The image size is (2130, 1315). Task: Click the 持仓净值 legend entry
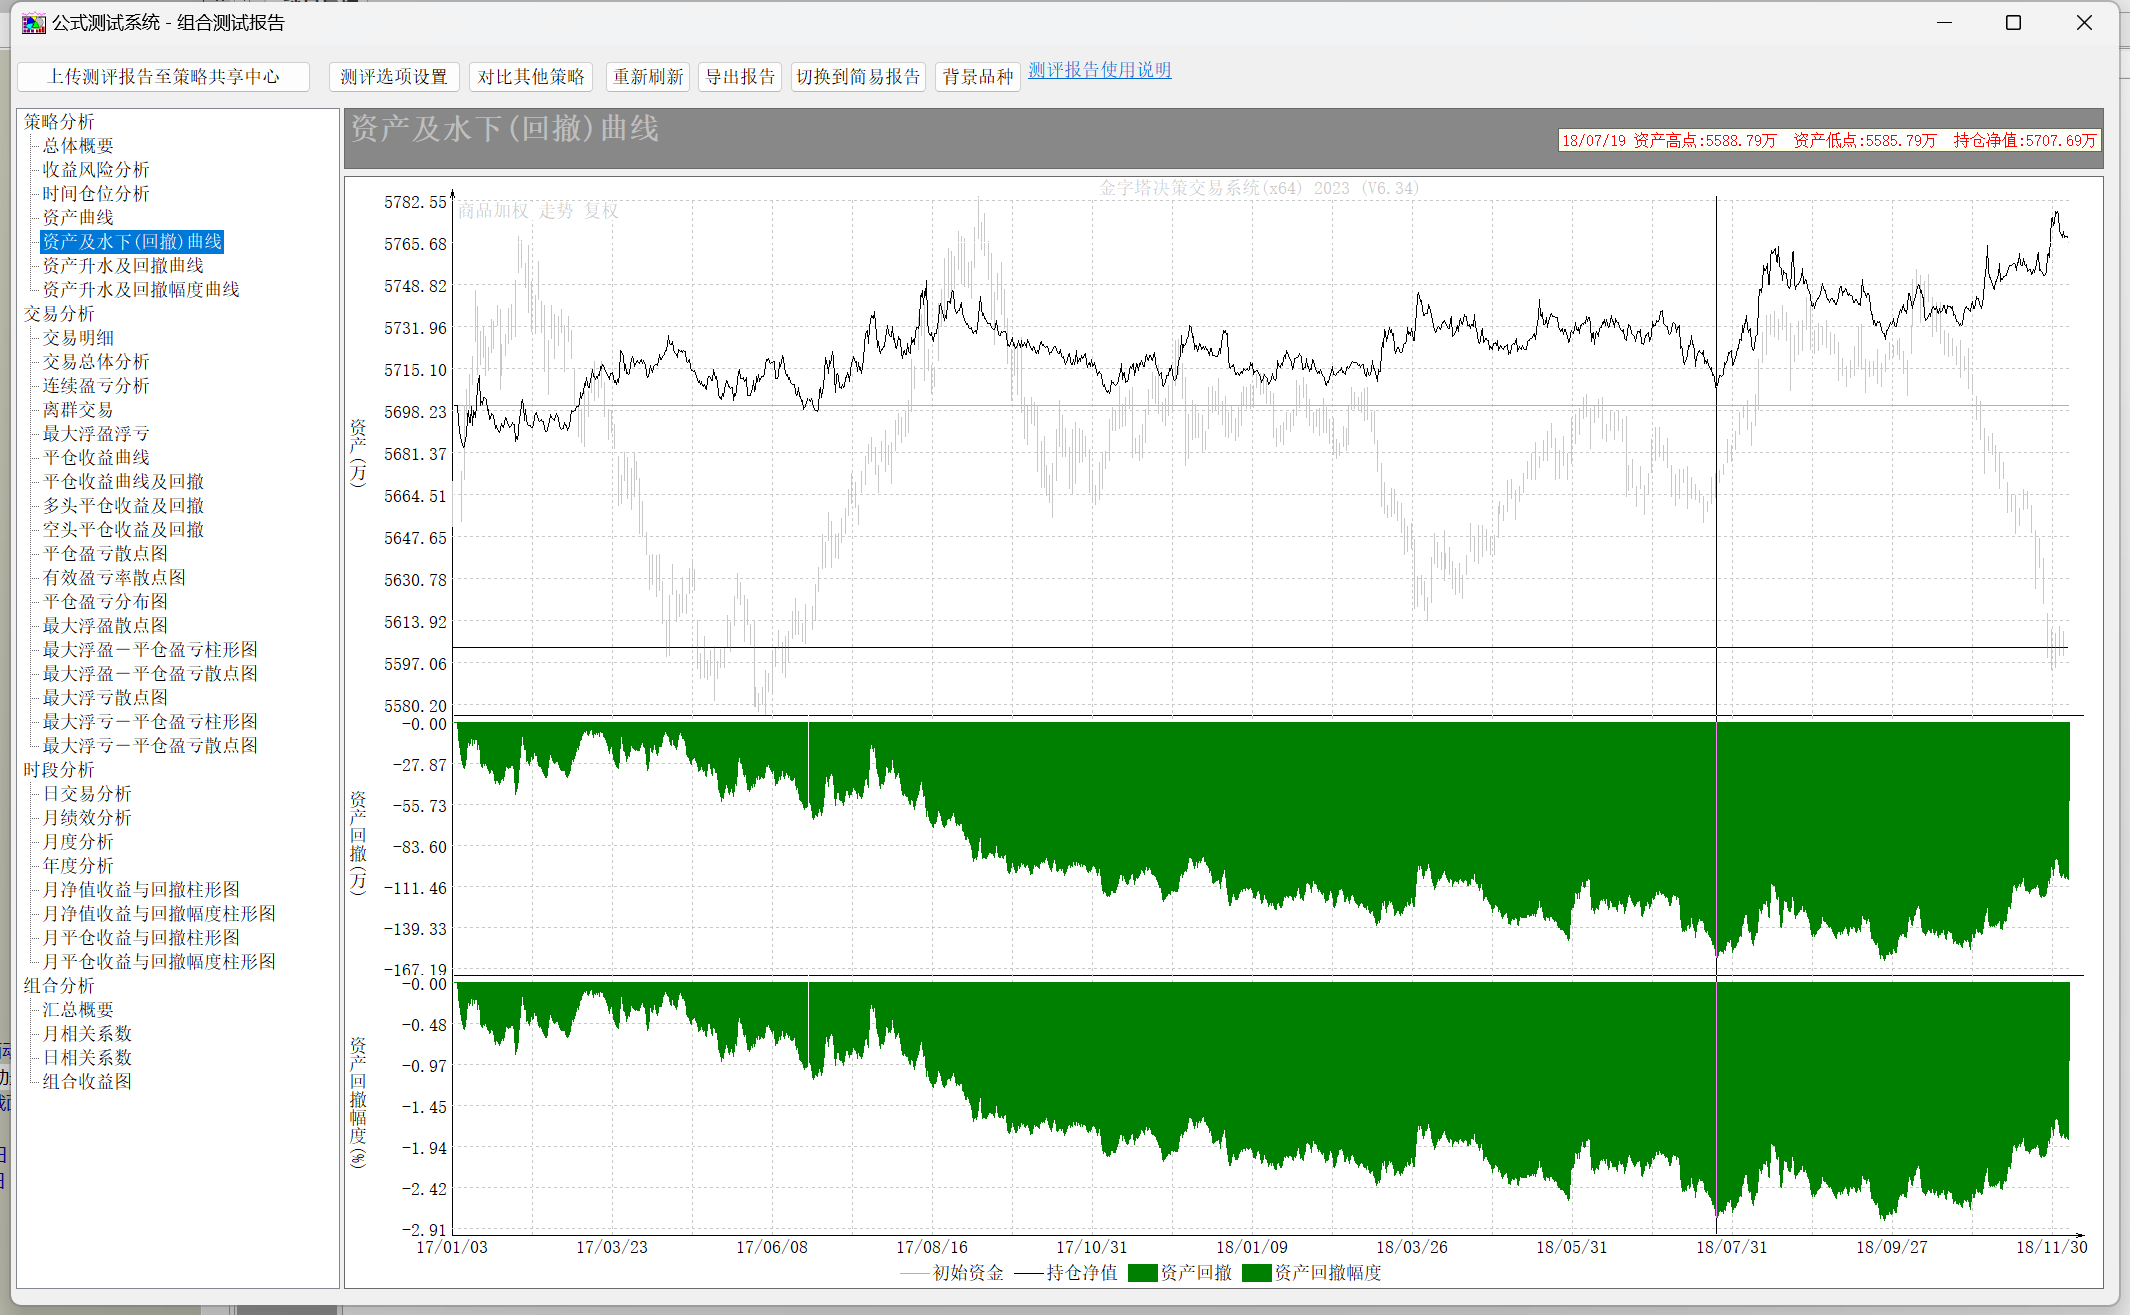pyautogui.click(x=1066, y=1273)
